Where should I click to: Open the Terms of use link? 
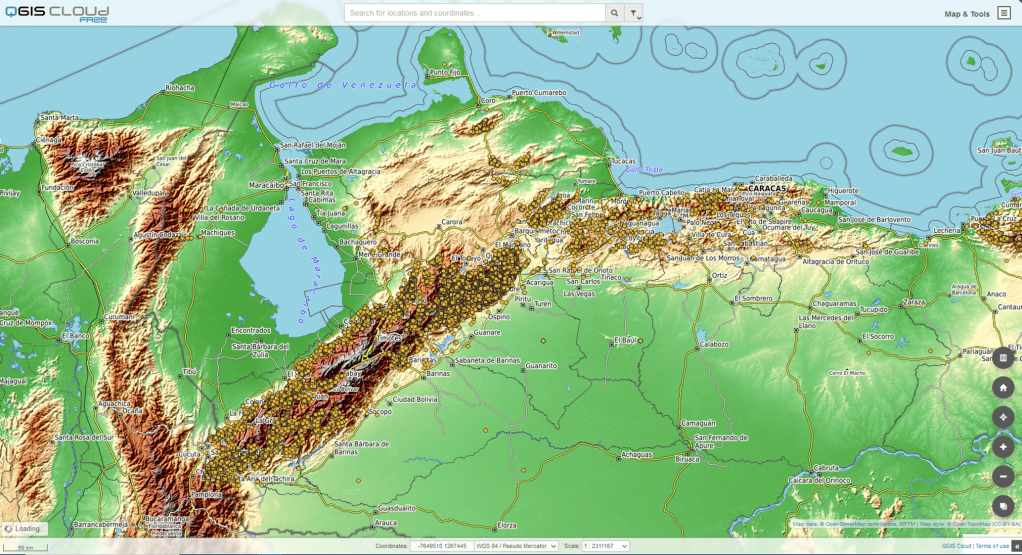992,546
